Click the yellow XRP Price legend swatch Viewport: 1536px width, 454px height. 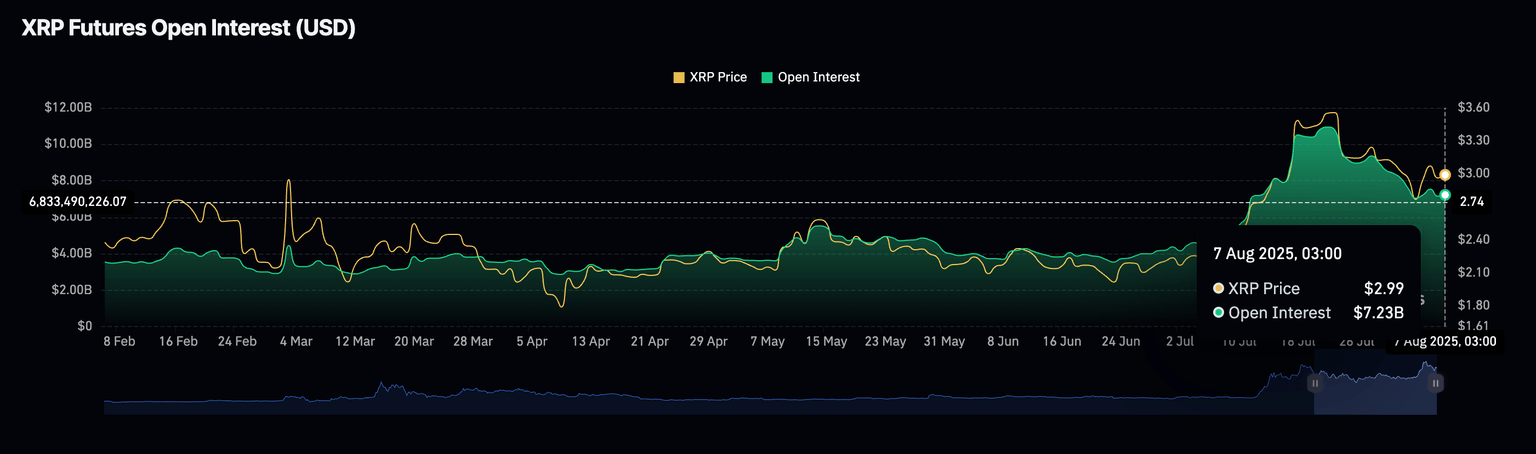[x=679, y=77]
